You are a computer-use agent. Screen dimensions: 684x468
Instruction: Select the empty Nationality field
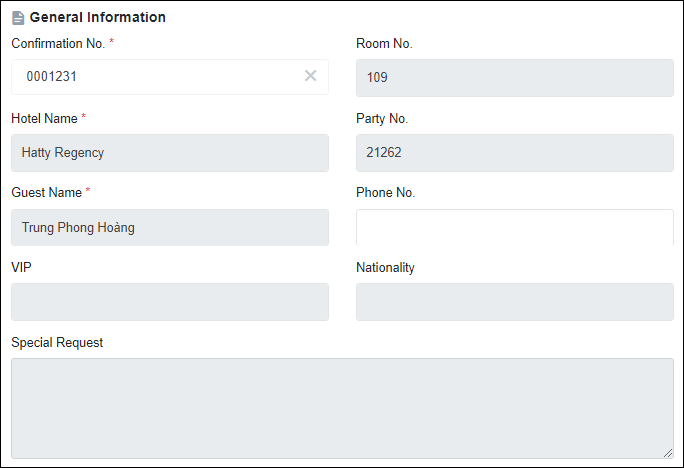514,302
